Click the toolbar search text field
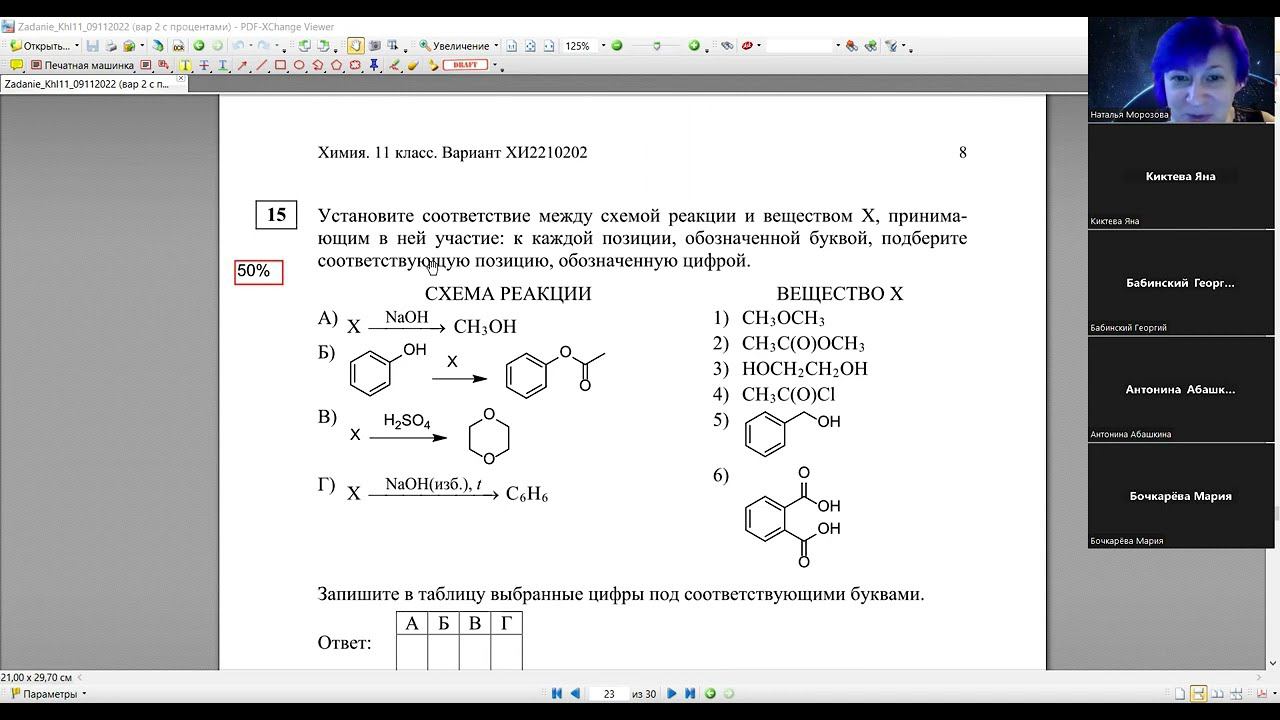The width and height of the screenshot is (1280, 720). pos(799,46)
